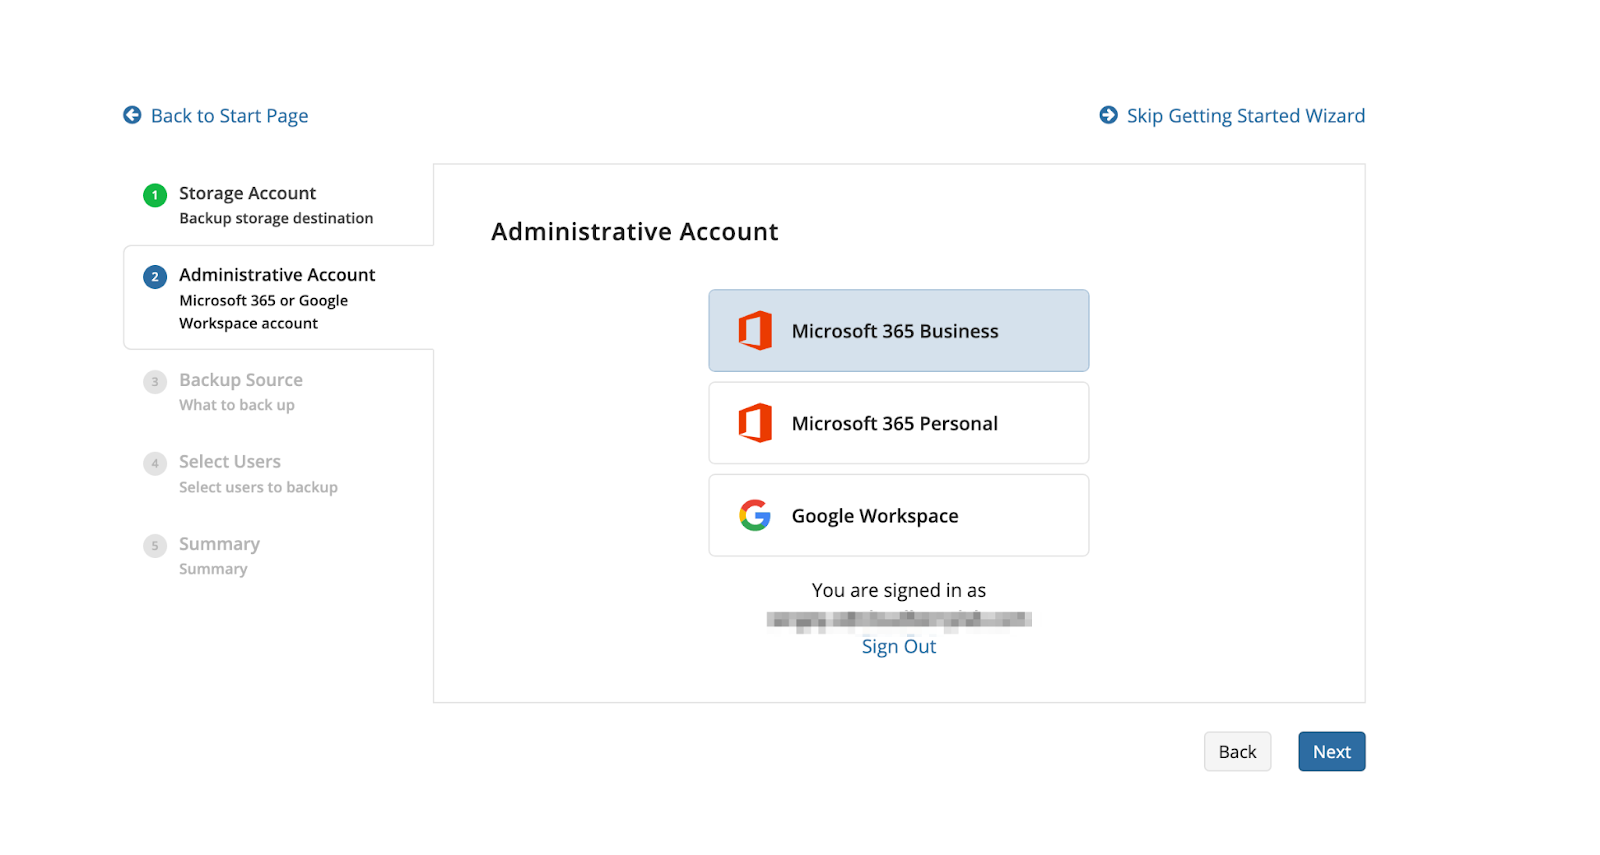Click the Administrative Account panel heading

635,232
